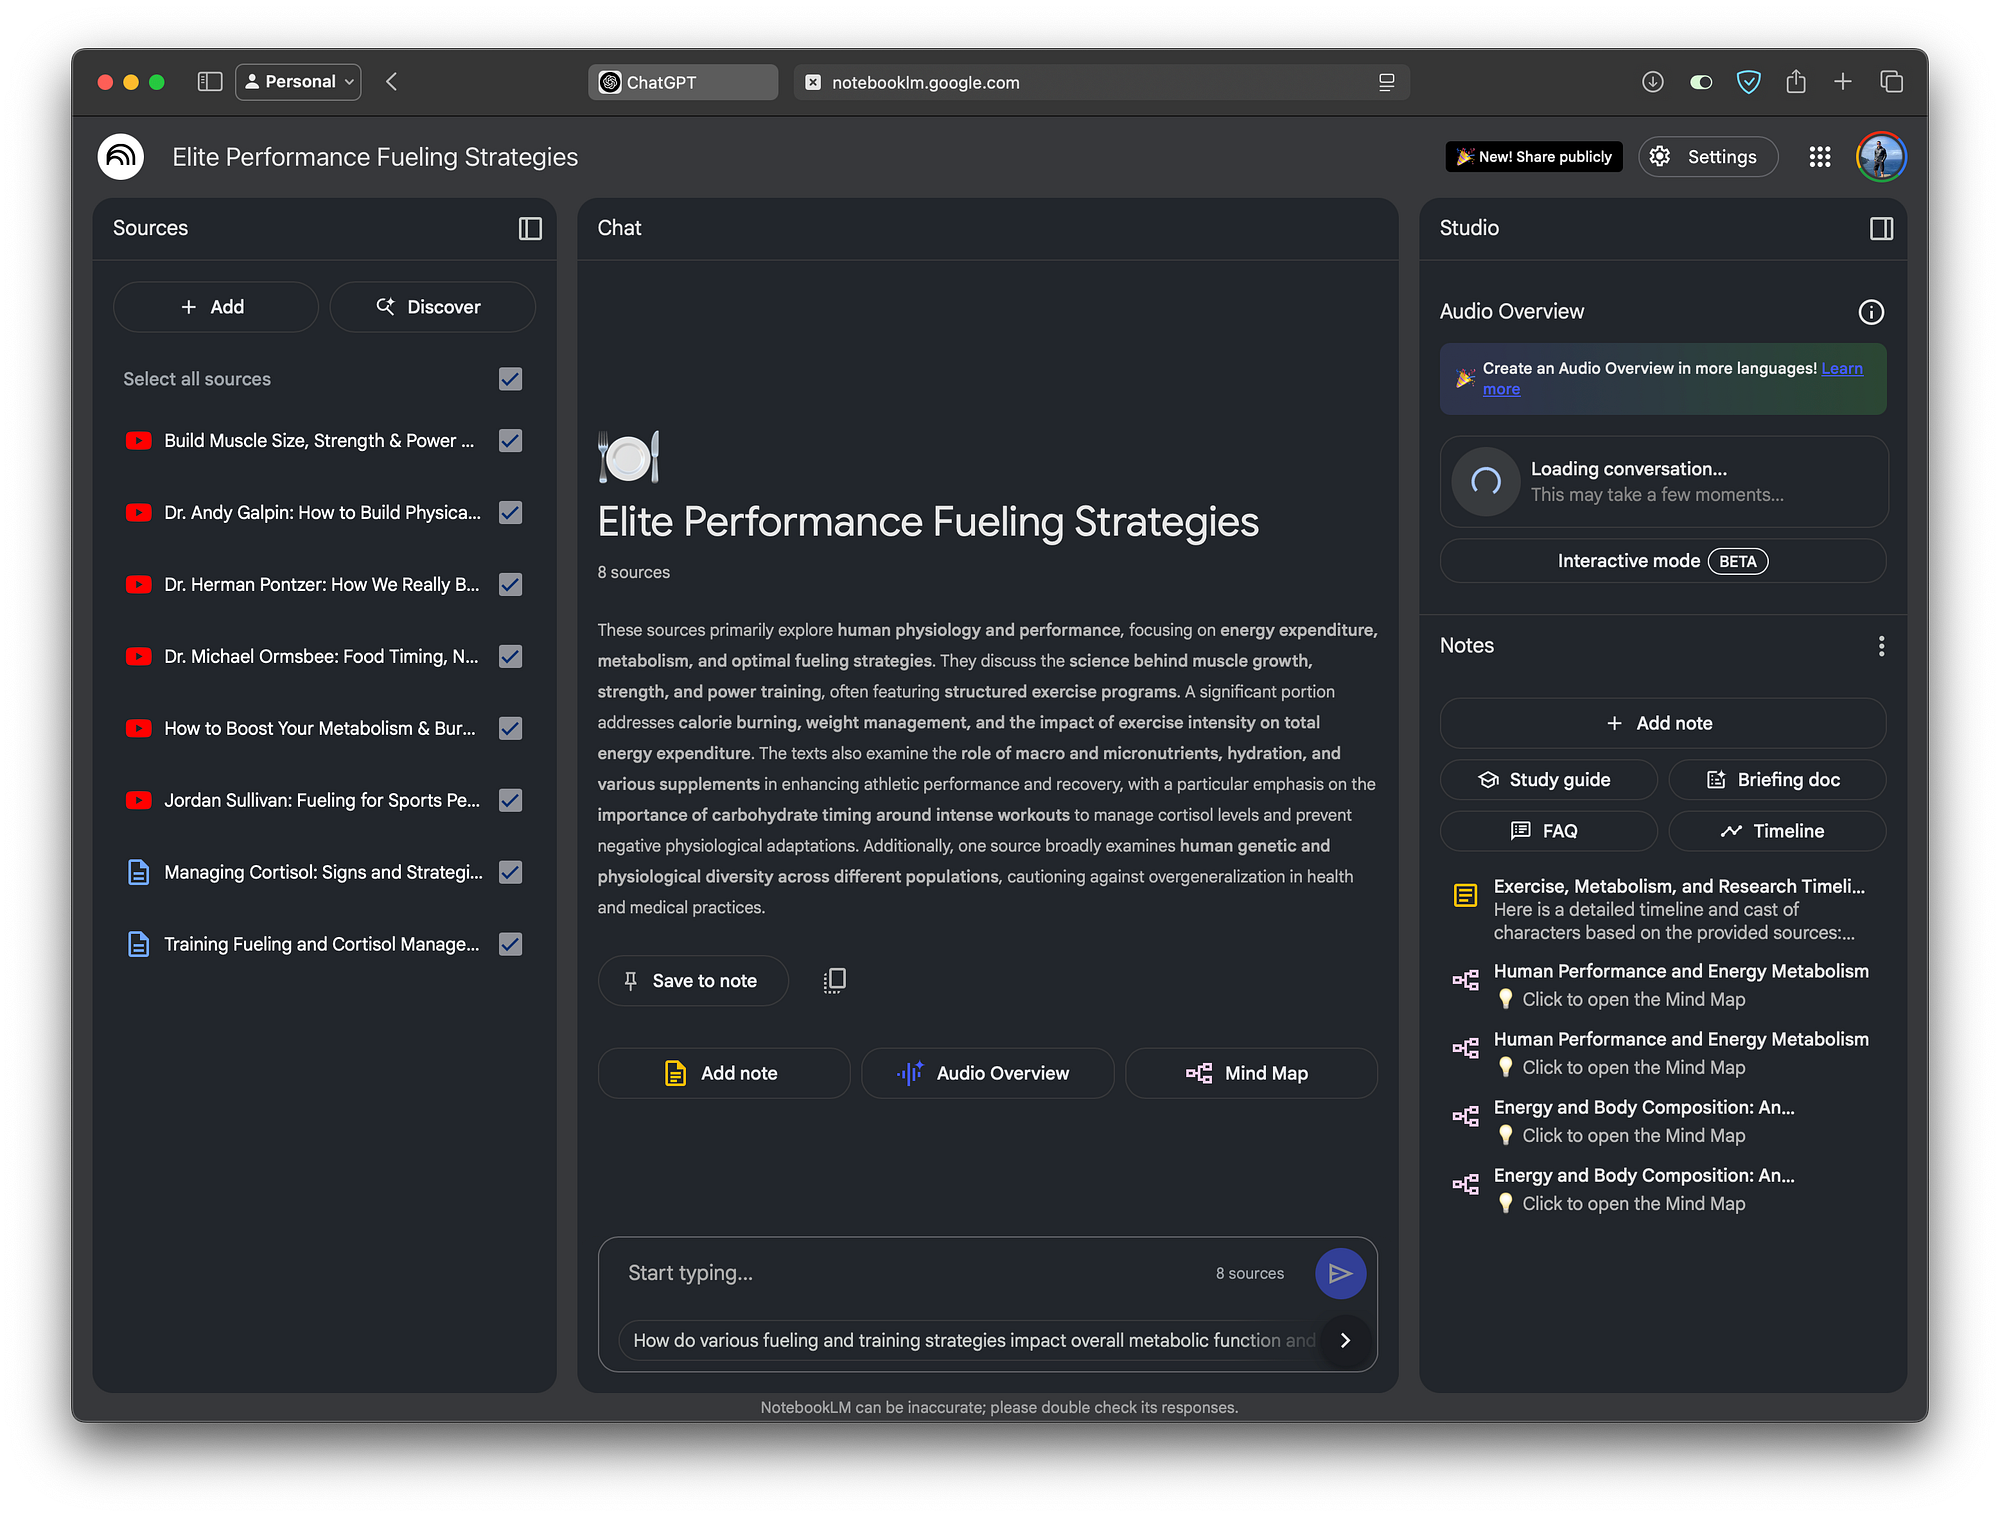
Task: Click the back navigation chevron
Action: click(x=391, y=82)
